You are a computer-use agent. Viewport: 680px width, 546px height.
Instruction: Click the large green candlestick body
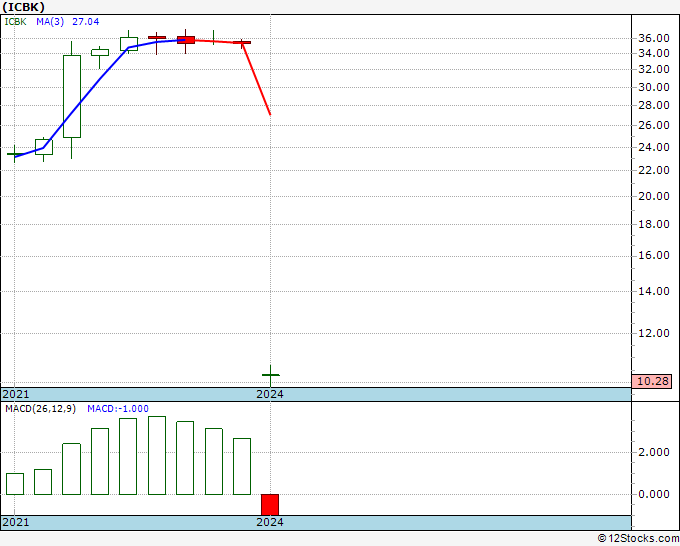[x=72, y=96]
